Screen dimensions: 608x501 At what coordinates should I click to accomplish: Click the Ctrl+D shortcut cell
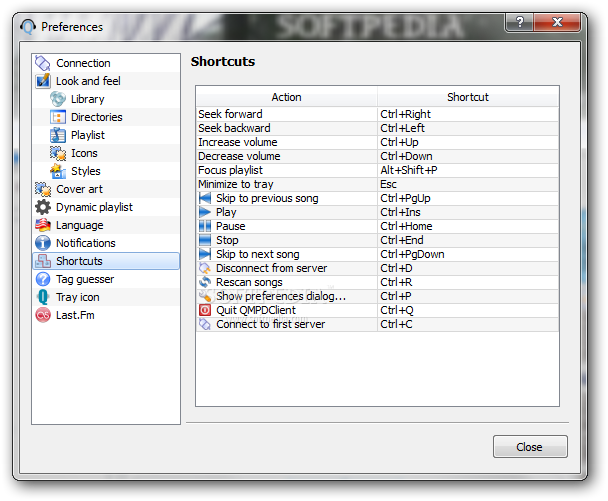click(x=468, y=268)
